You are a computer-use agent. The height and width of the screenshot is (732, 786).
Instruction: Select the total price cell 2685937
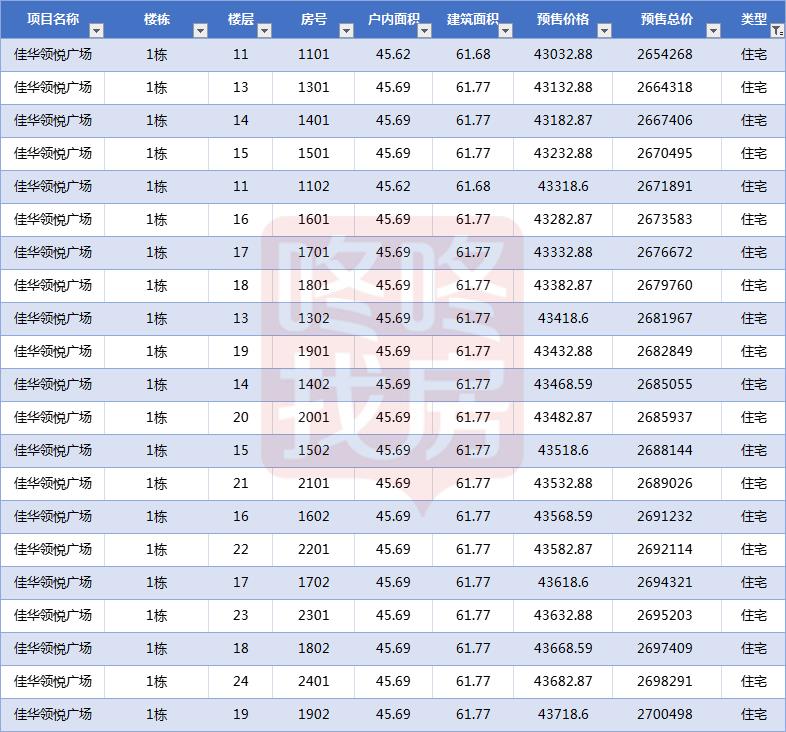coord(664,418)
